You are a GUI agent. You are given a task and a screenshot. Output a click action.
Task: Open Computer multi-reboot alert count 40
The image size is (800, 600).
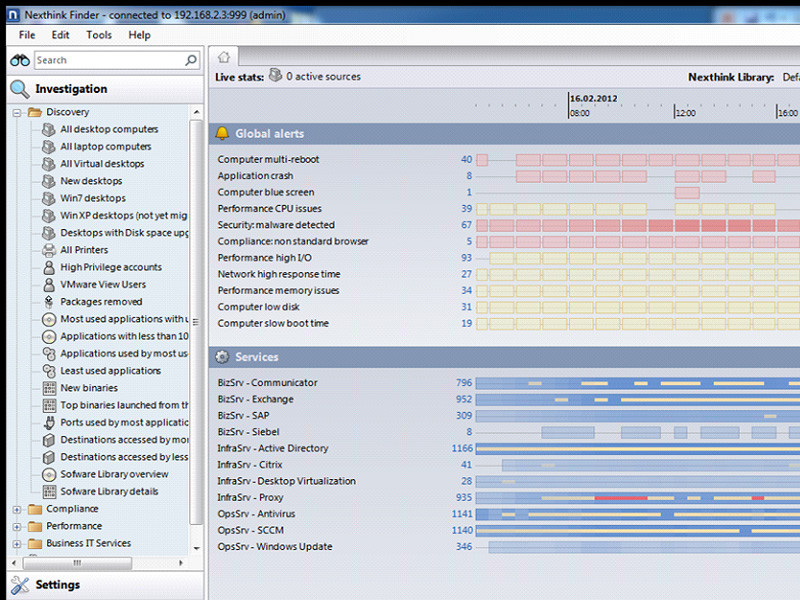[466, 160]
